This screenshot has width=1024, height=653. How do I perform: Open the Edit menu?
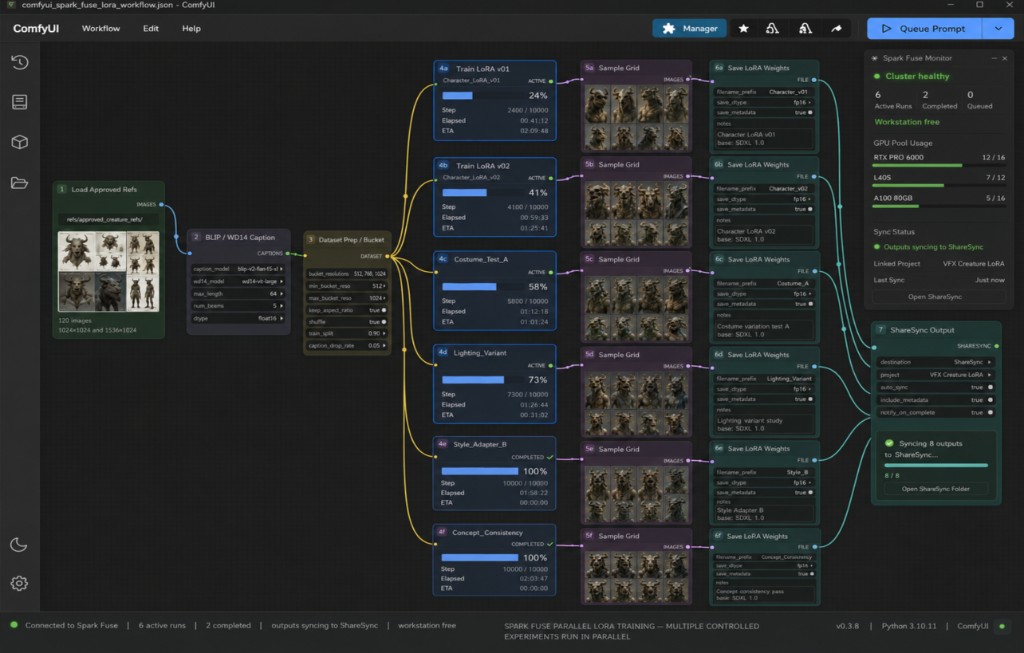click(x=150, y=29)
